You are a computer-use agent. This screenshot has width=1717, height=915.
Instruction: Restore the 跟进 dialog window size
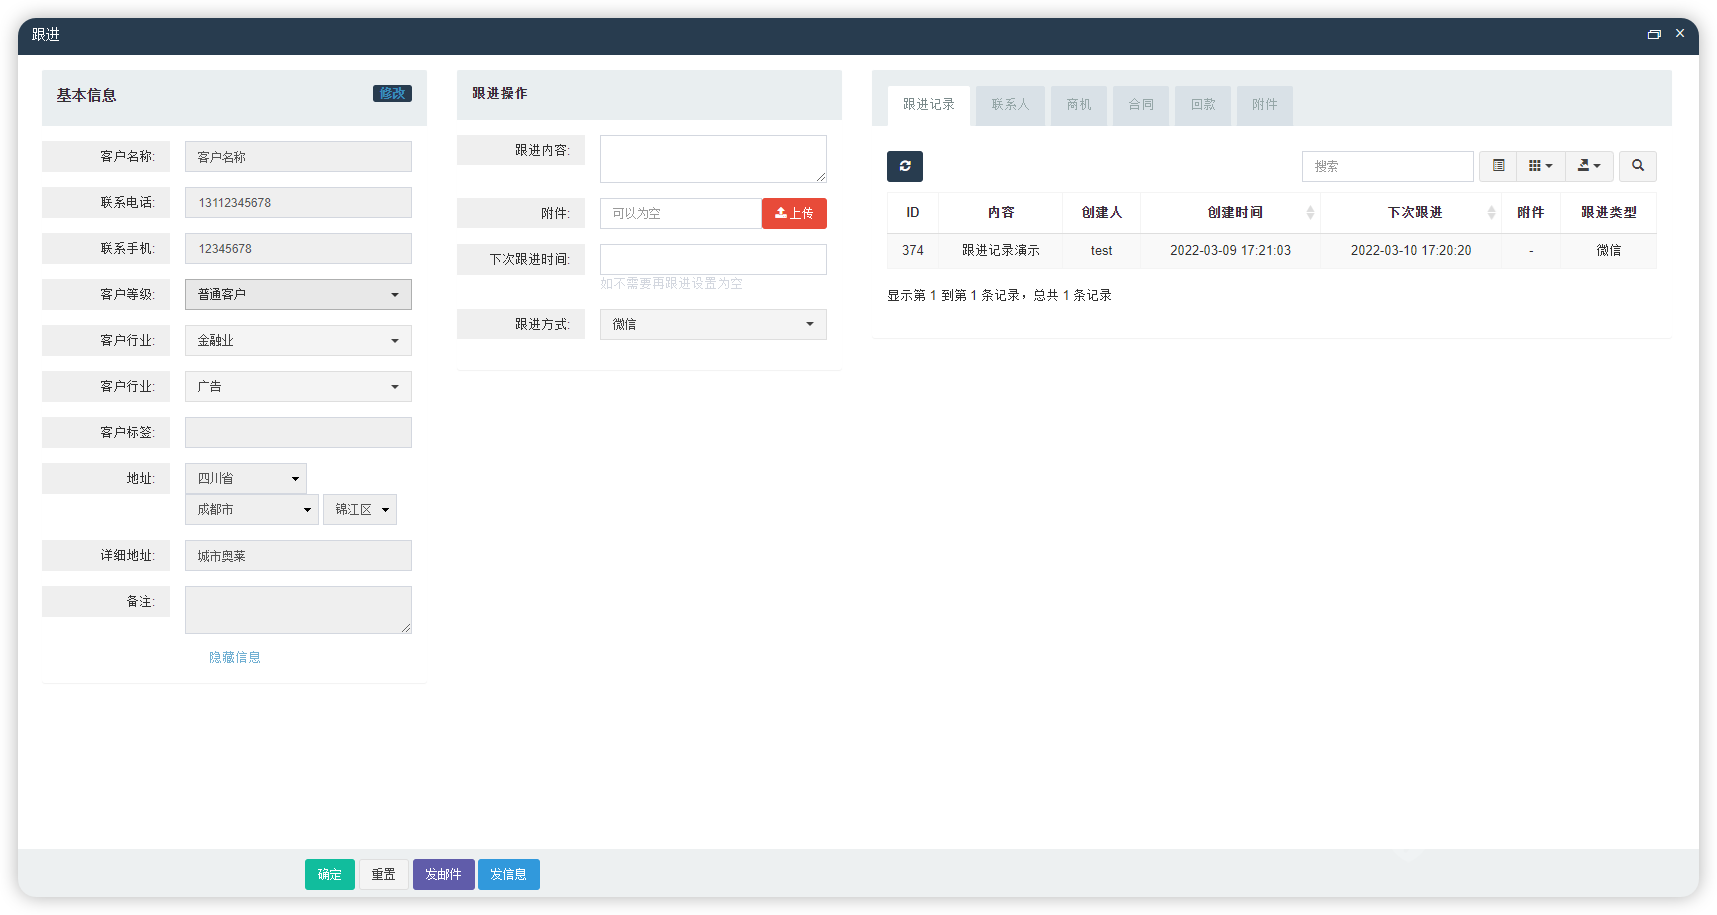click(x=1654, y=34)
